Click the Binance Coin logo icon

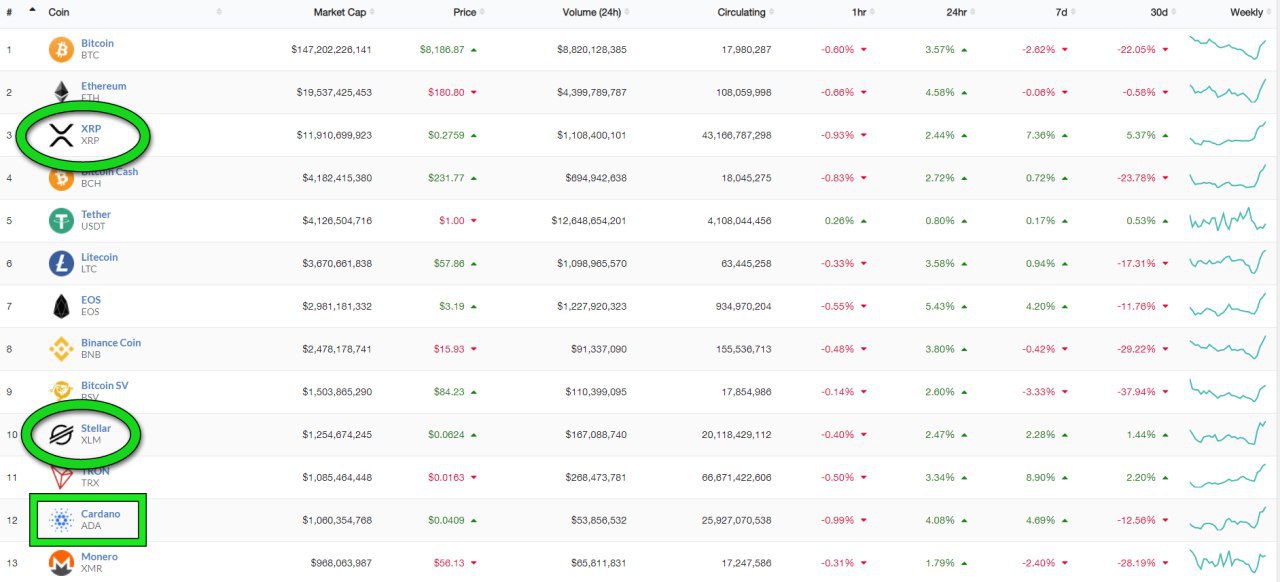[62, 349]
